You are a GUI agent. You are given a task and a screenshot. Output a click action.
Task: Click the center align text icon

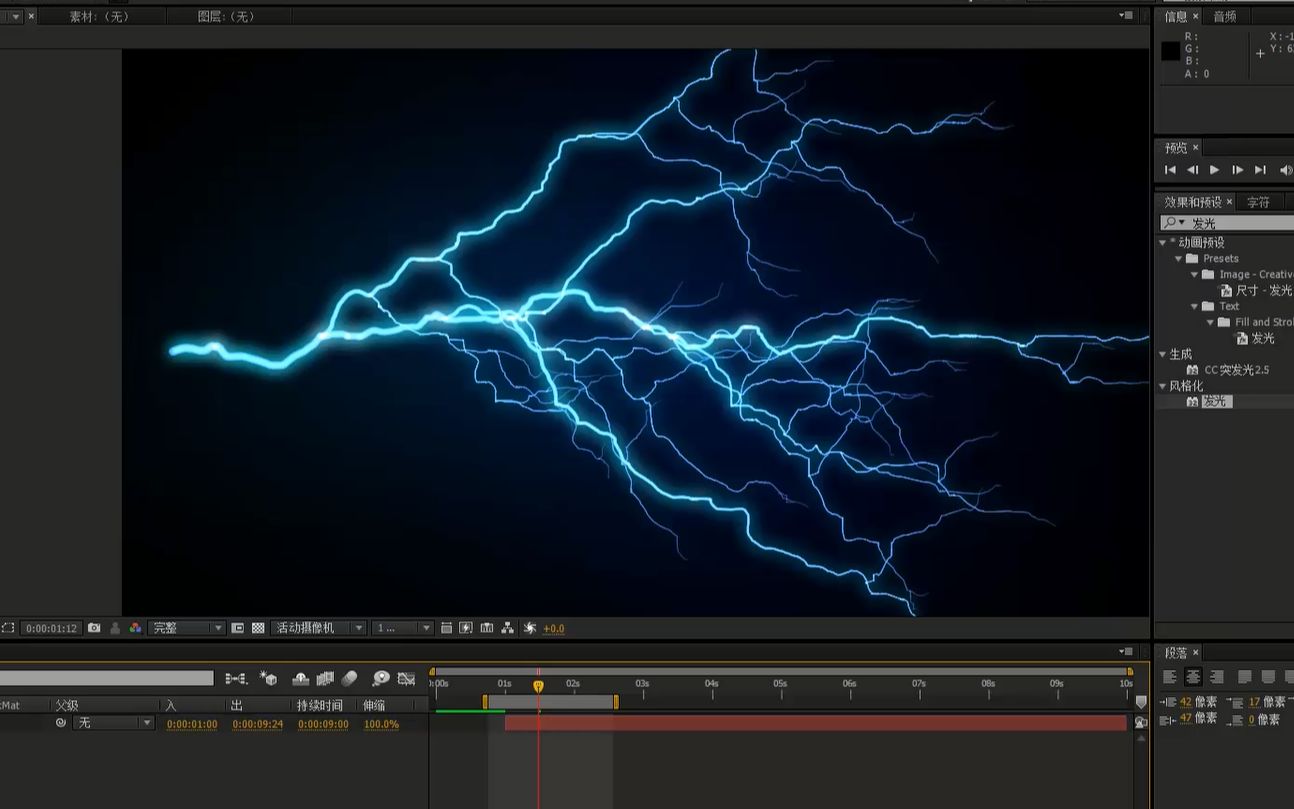pos(1193,677)
